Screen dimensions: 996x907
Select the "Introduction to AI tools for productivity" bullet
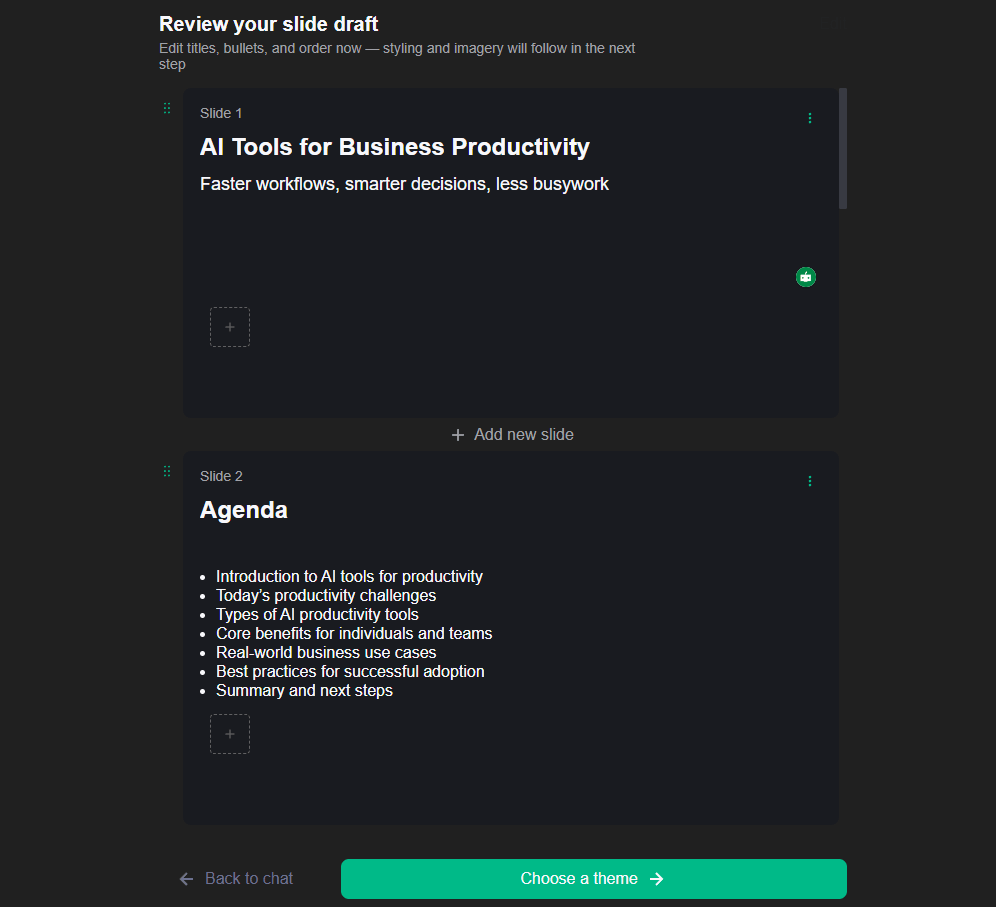click(349, 577)
